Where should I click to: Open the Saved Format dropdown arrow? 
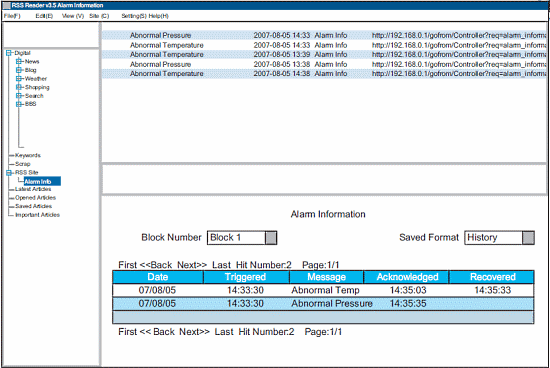tap(528, 238)
